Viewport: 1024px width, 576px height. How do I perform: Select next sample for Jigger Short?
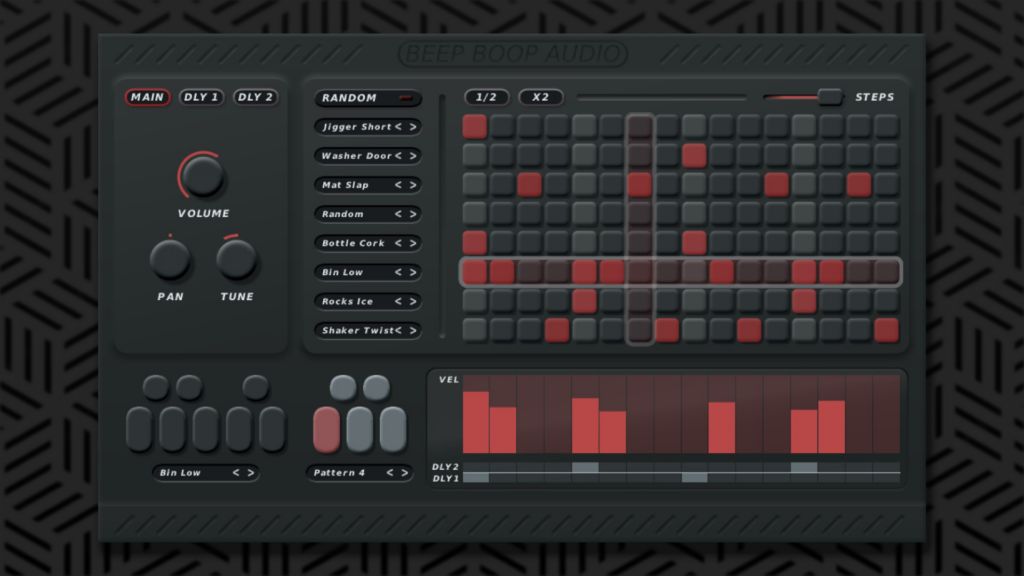pyautogui.click(x=413, y=127)
